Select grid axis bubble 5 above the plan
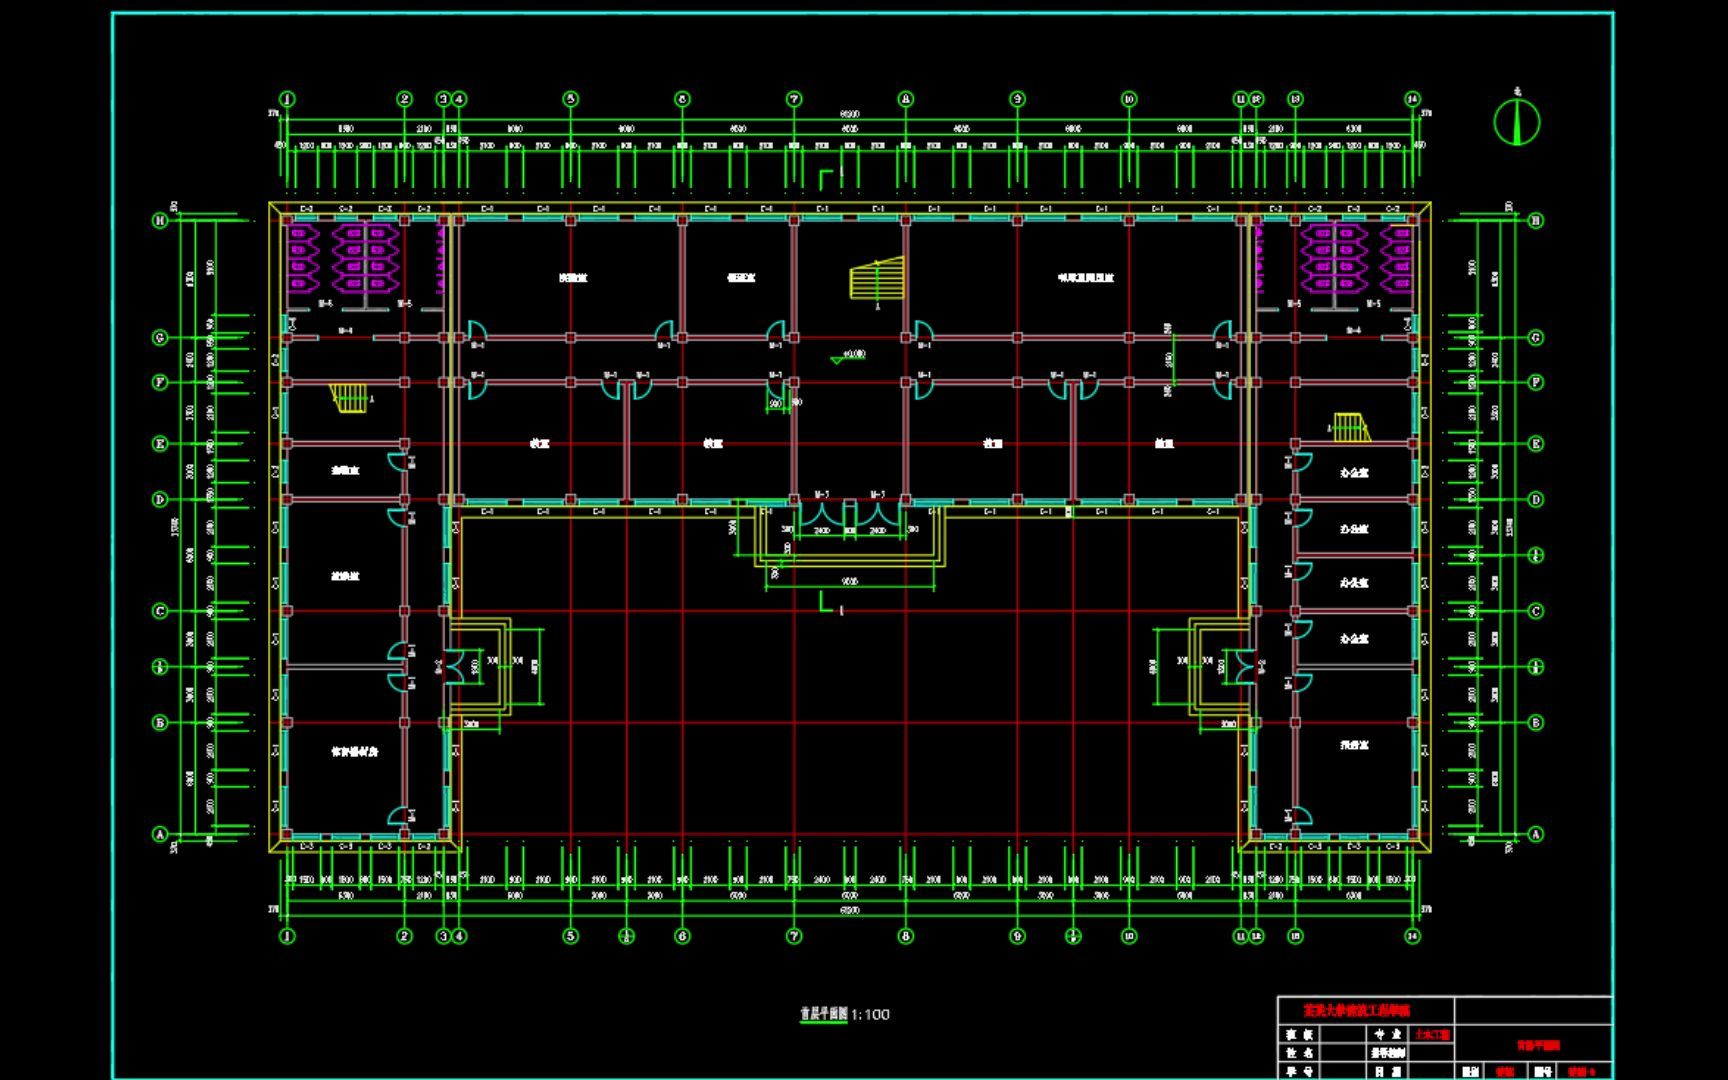 tap(570, 99)
